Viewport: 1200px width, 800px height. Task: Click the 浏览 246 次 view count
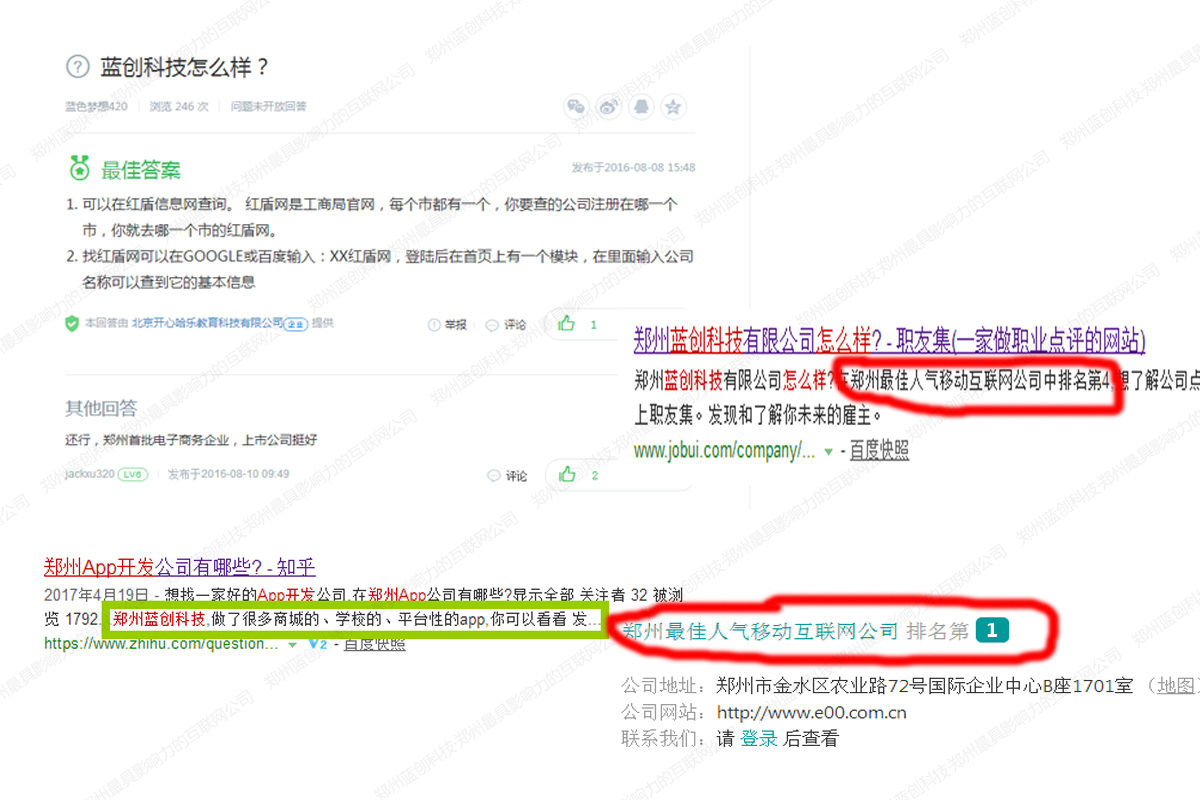(x=179, y=106)
